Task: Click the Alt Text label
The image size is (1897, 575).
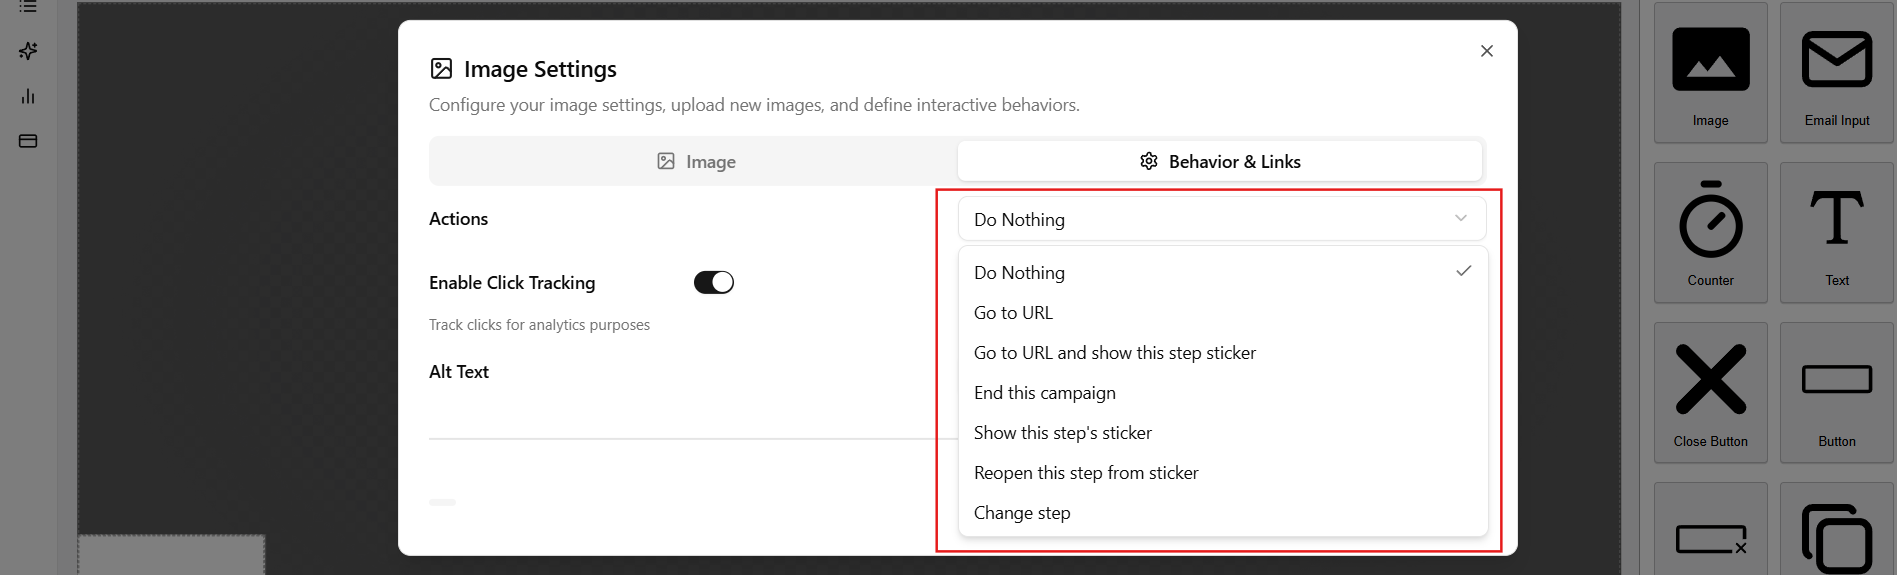Action: click(x=459, y=372)
